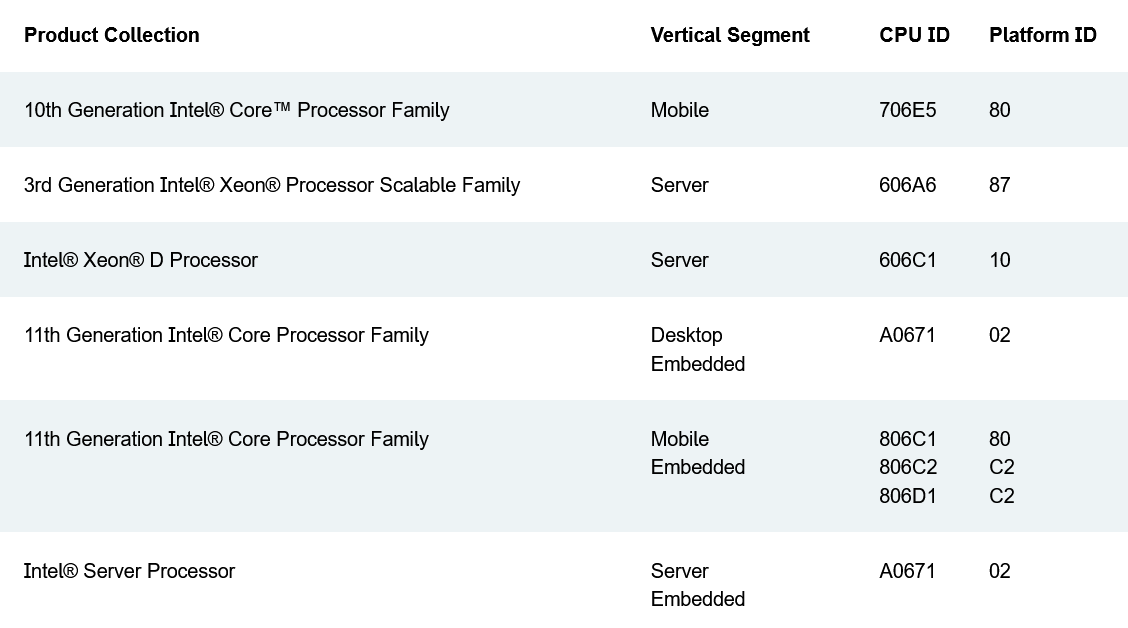This screenshot has height=628, width=1128.
Task: Select 3rd Generation Intel Xeon Scalable Family
Action: 271,185
